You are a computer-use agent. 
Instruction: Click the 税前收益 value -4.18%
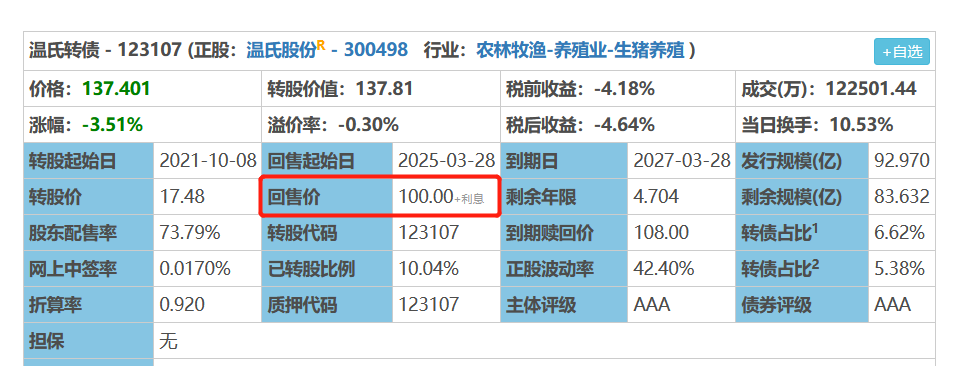coord(624,89)
